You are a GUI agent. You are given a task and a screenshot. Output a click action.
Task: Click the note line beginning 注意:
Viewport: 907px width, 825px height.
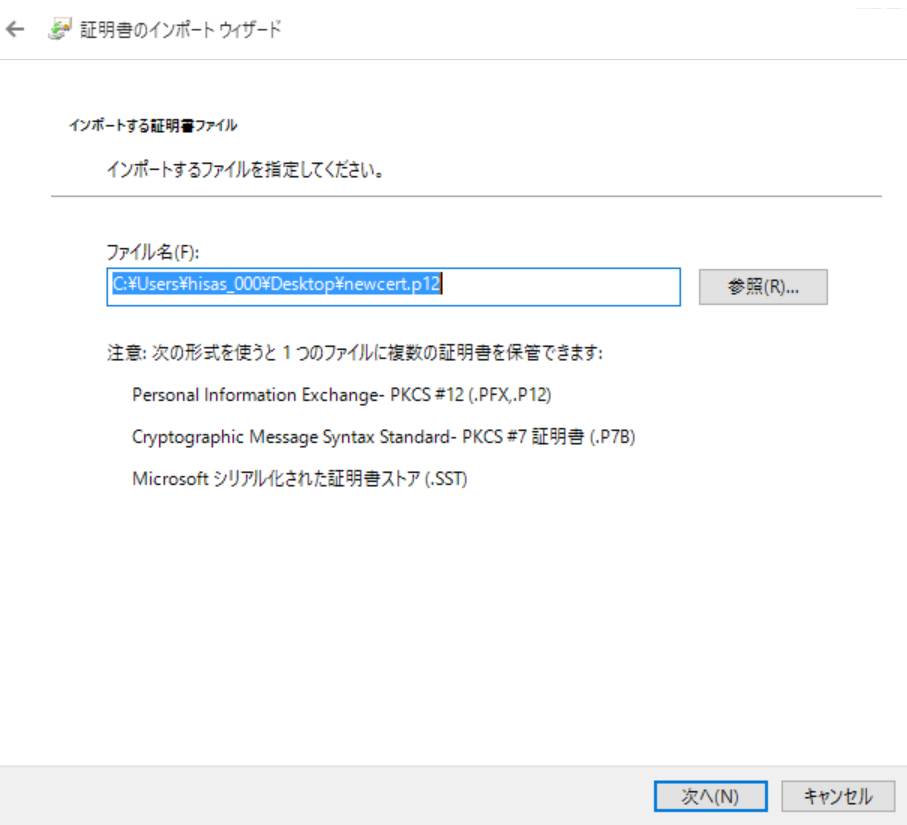[355, 352]
